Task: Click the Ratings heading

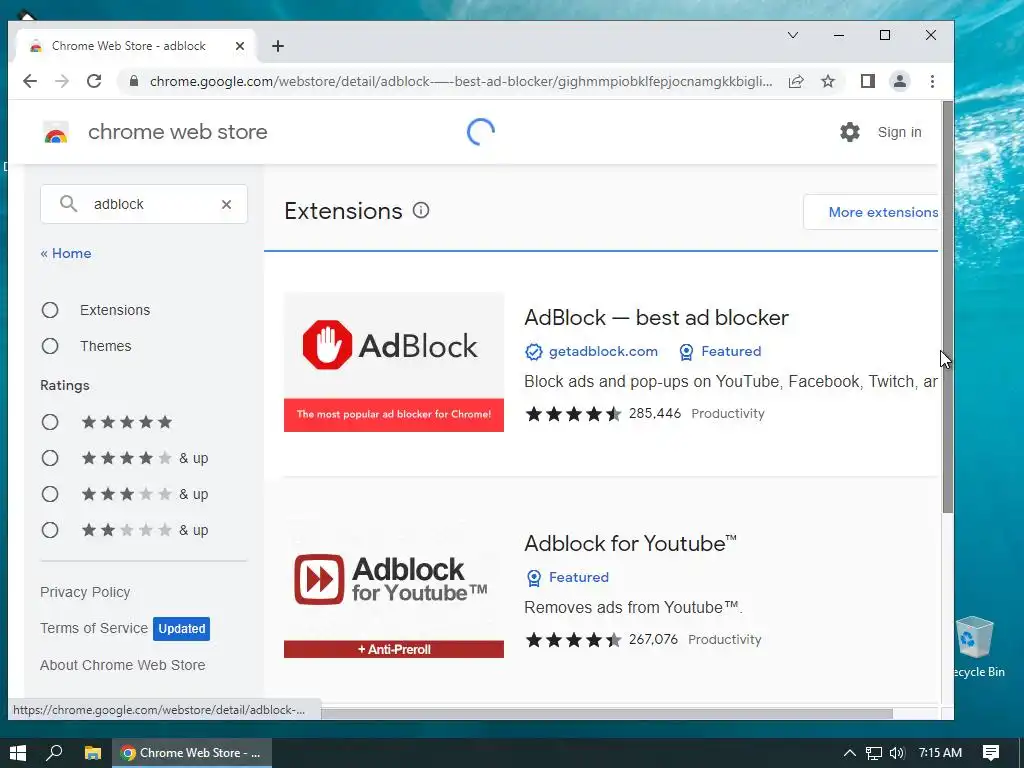Action: pos(65,385)
